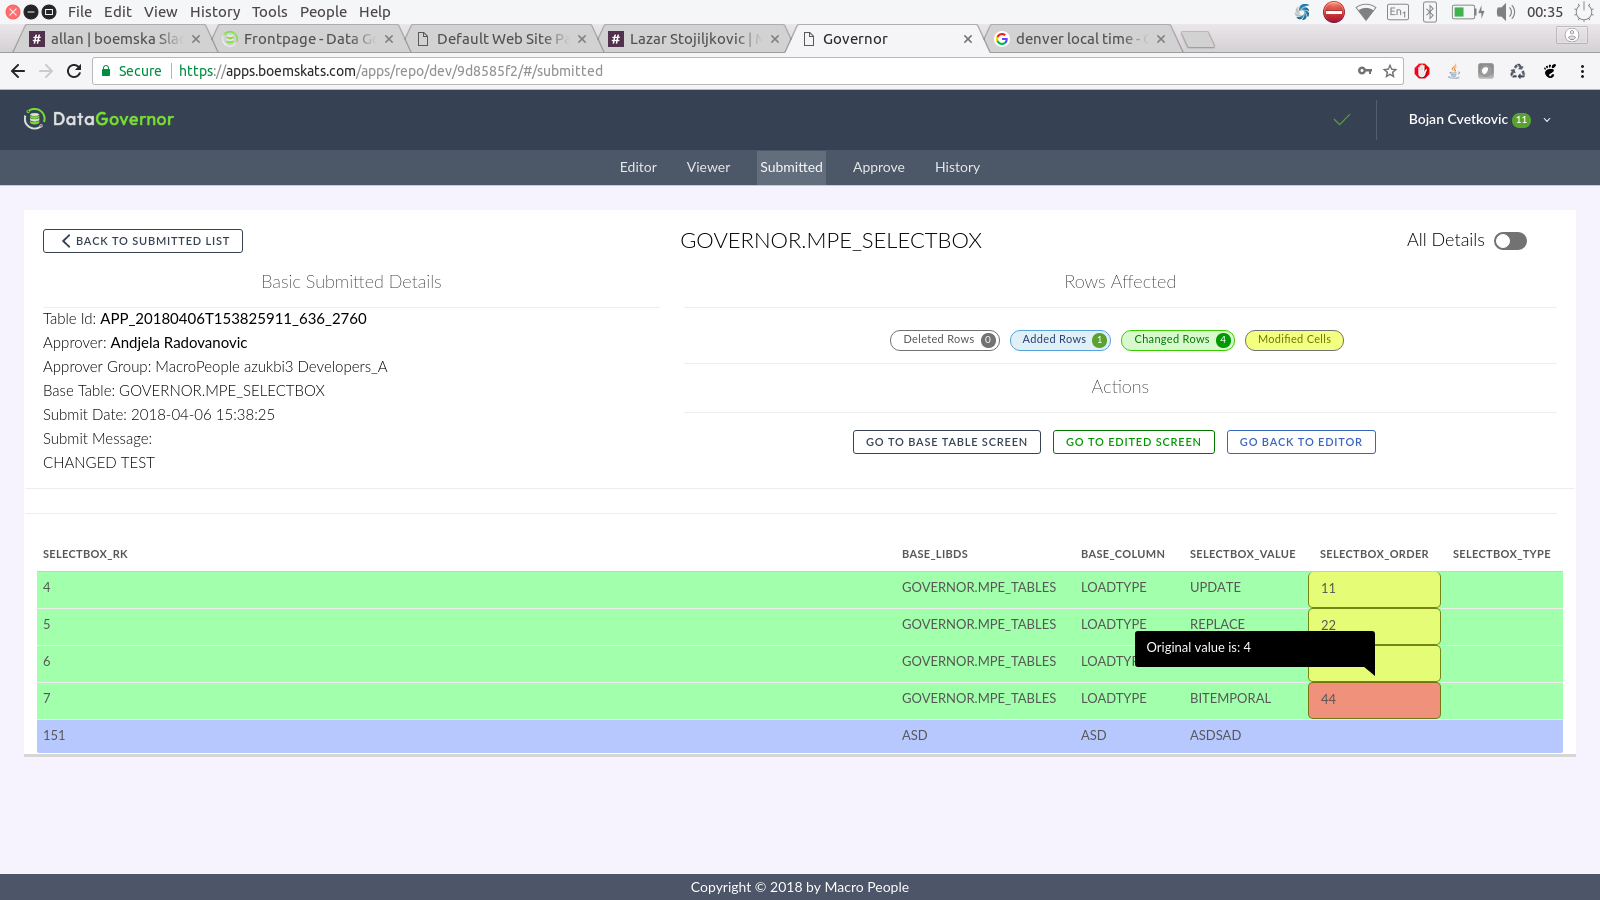
Task: Reload the page with the refresh icon
Action: point(74,71)
